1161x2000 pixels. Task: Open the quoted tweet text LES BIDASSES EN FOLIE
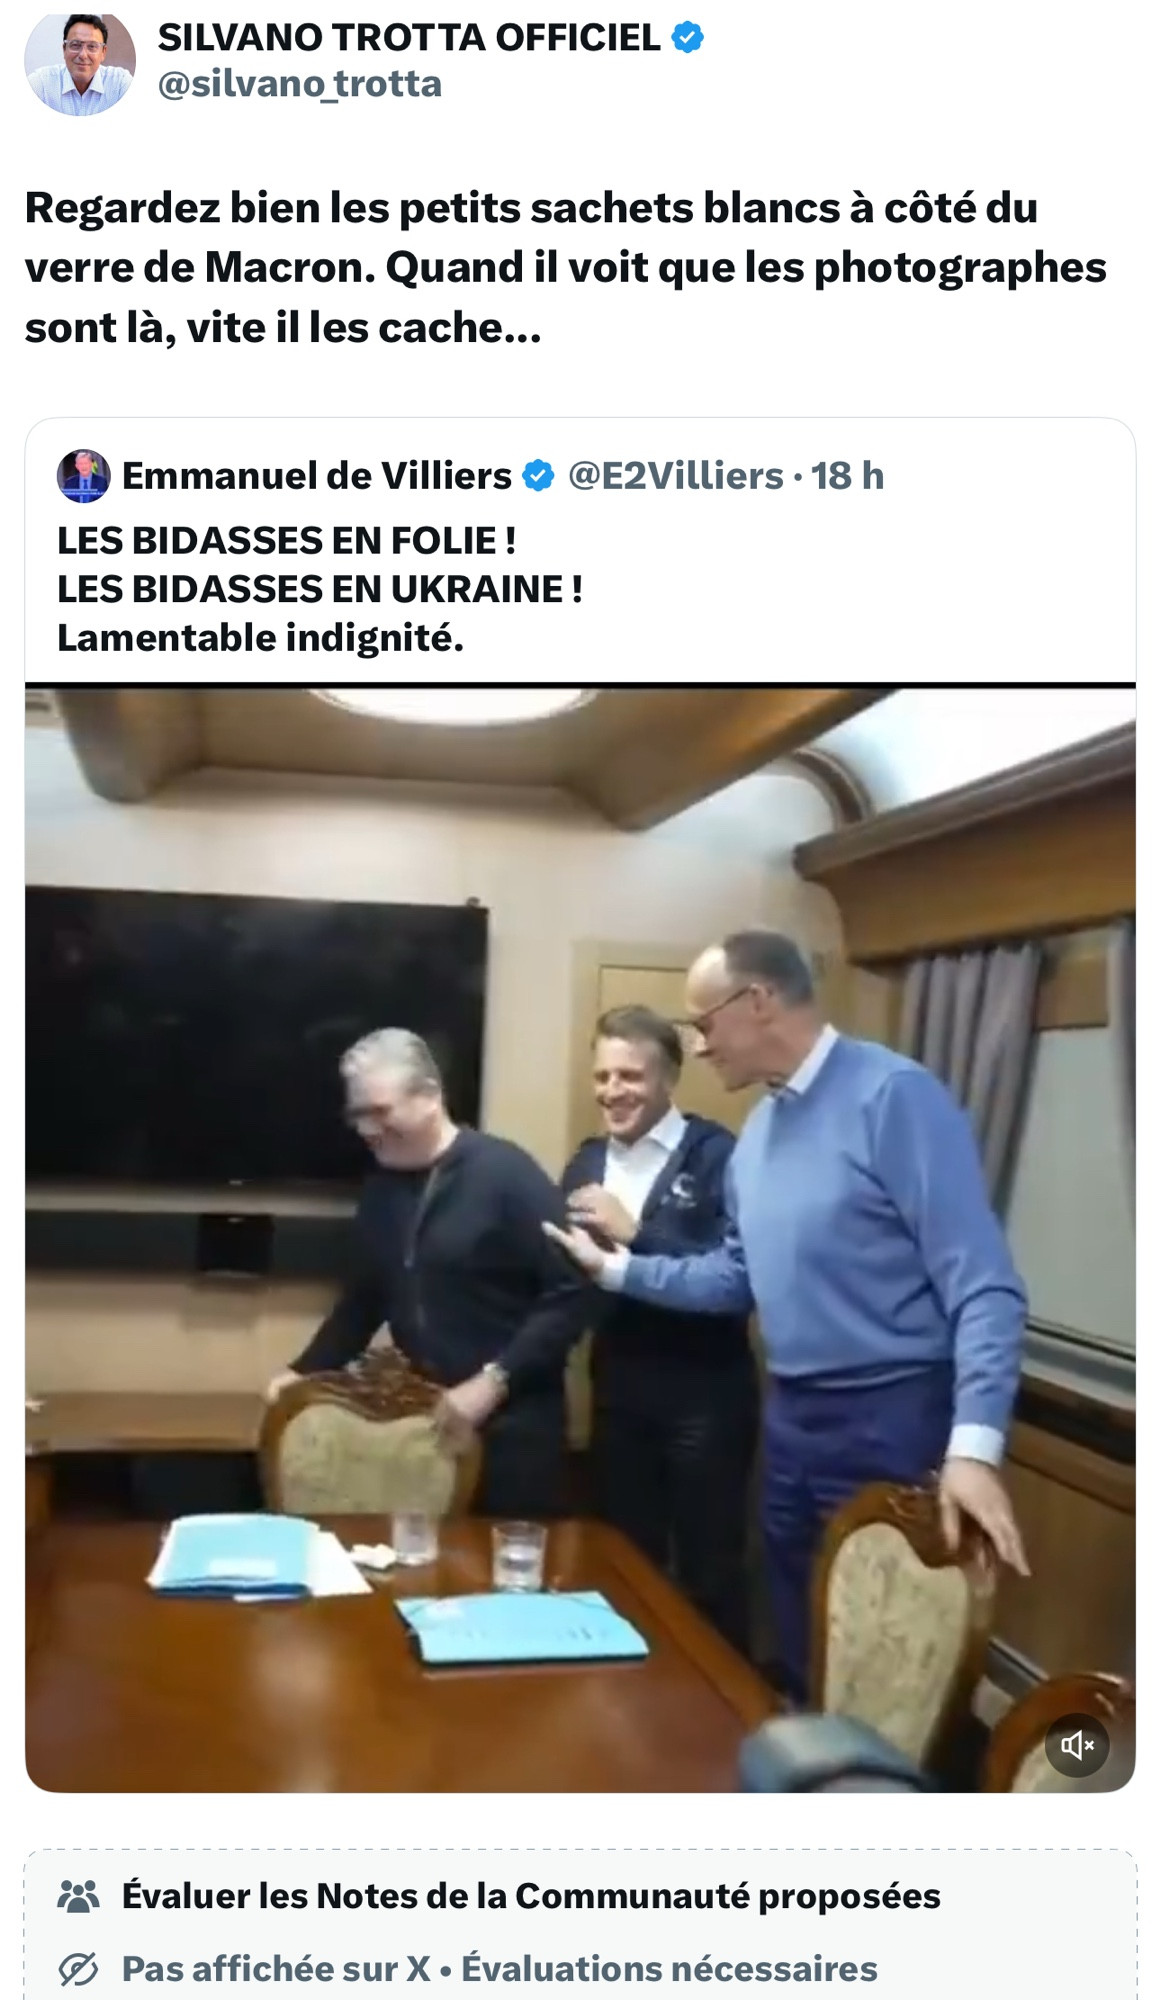[x=286, y=541]
